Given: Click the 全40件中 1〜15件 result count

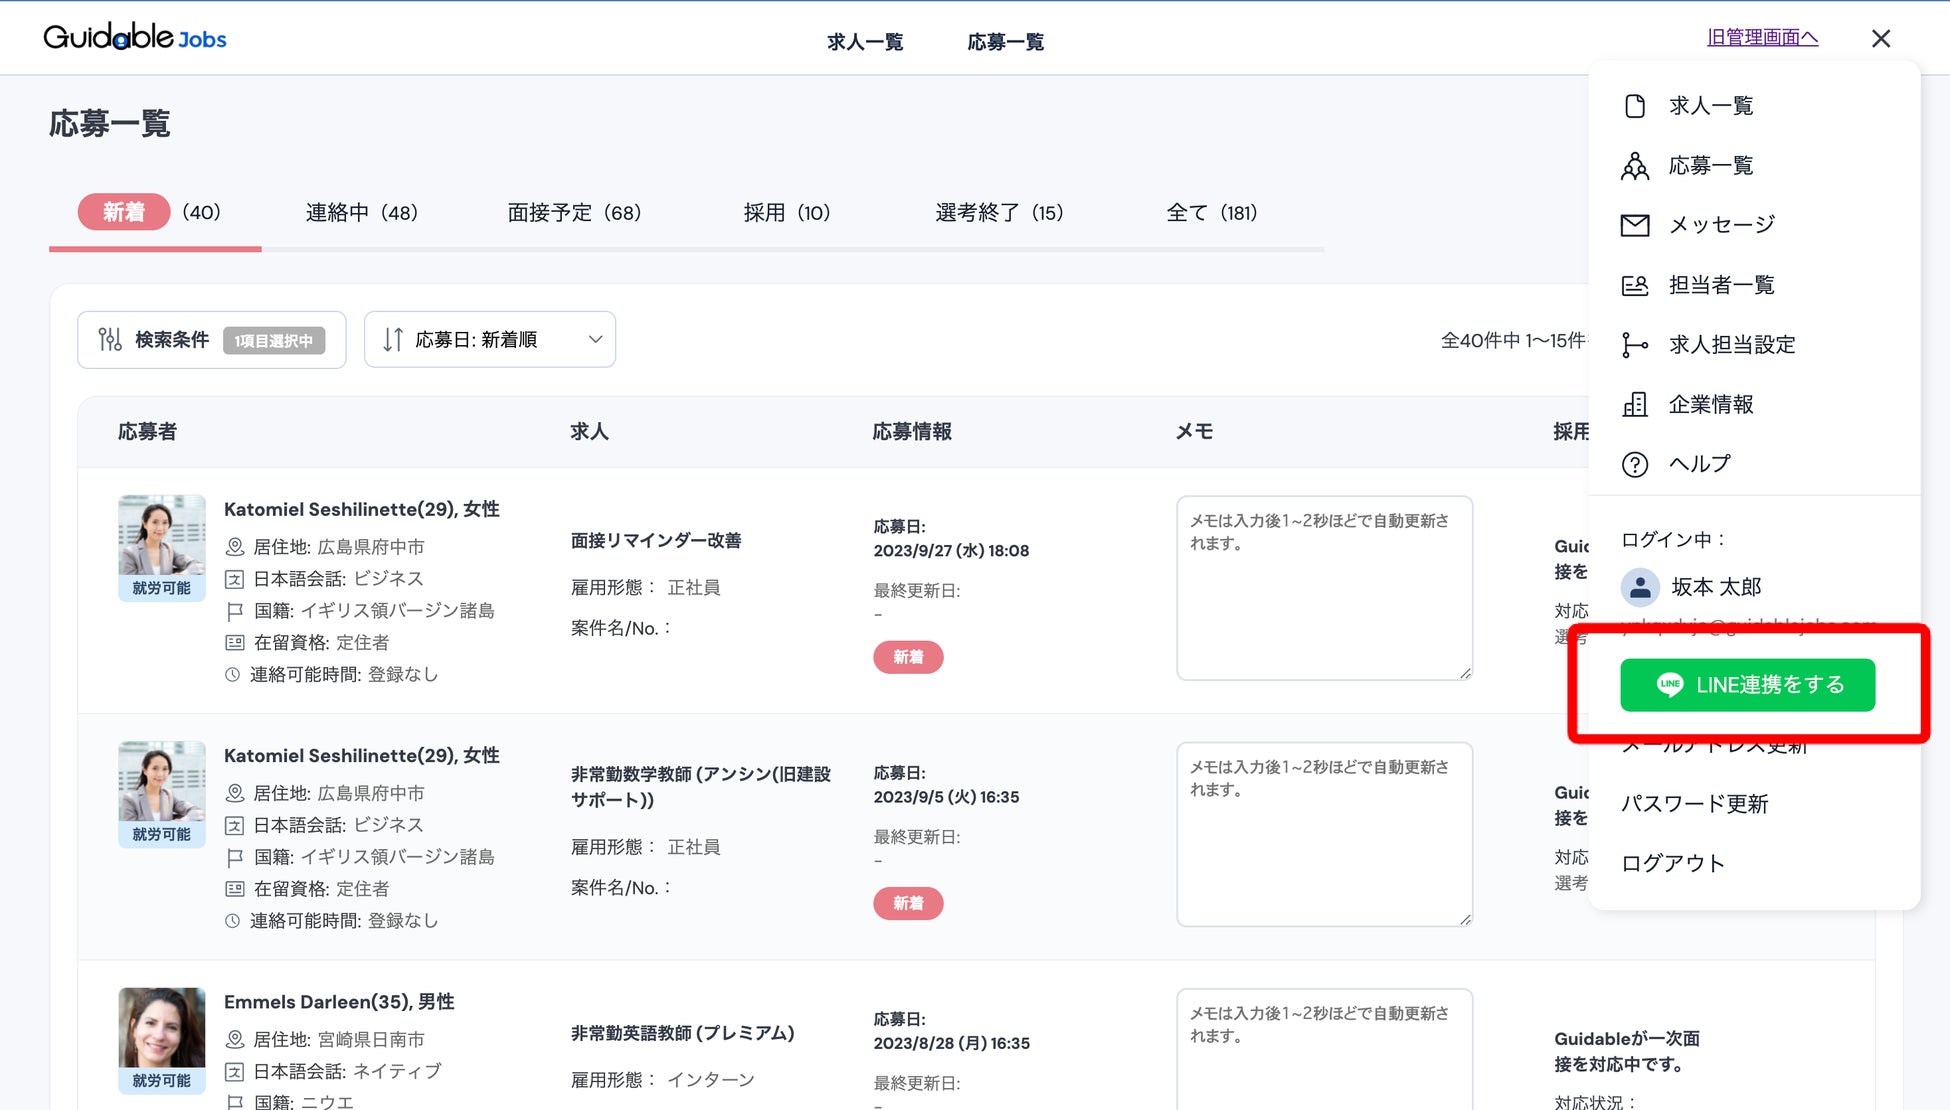Looking at the screenshot, I should 1512,341.
